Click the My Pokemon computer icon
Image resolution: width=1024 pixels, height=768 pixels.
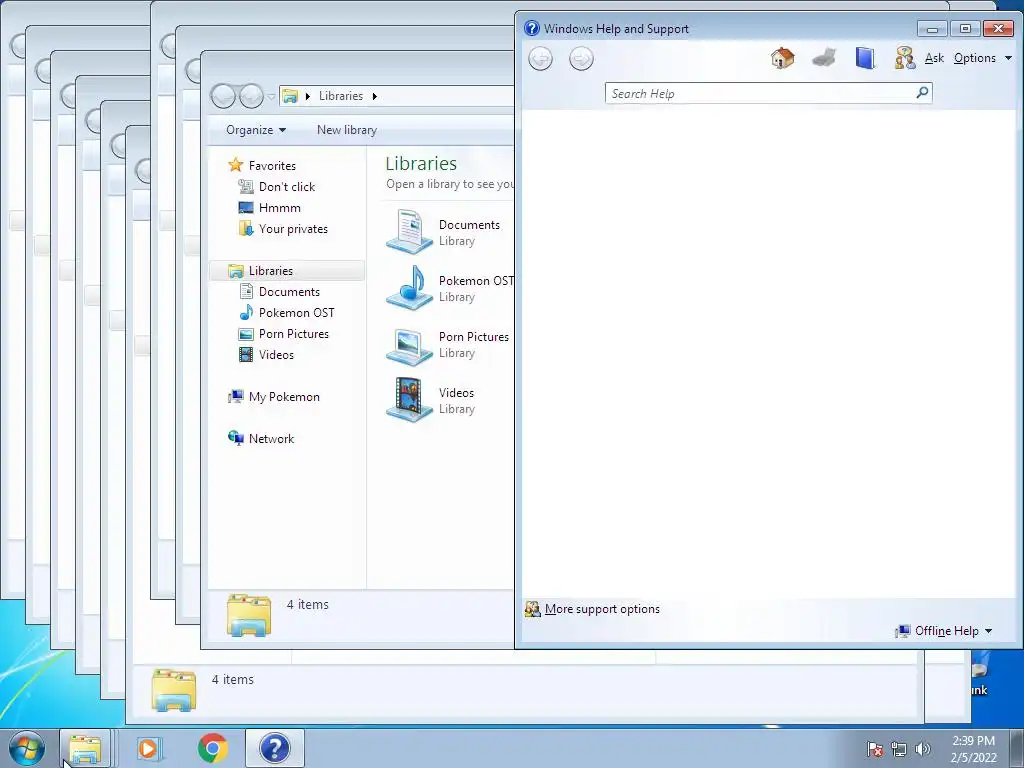[235, 396]
